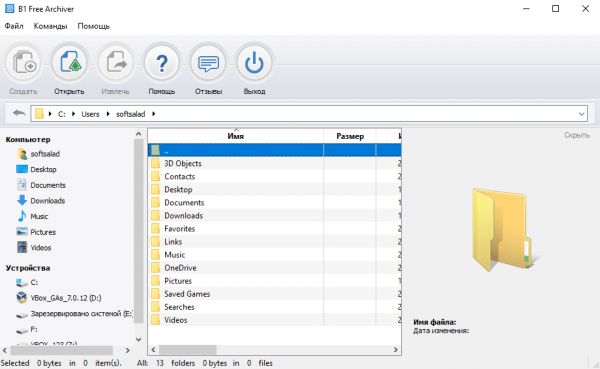The image size is (600, 369).
Task: Click the Выход power icon
Action: tap(254, 63)
